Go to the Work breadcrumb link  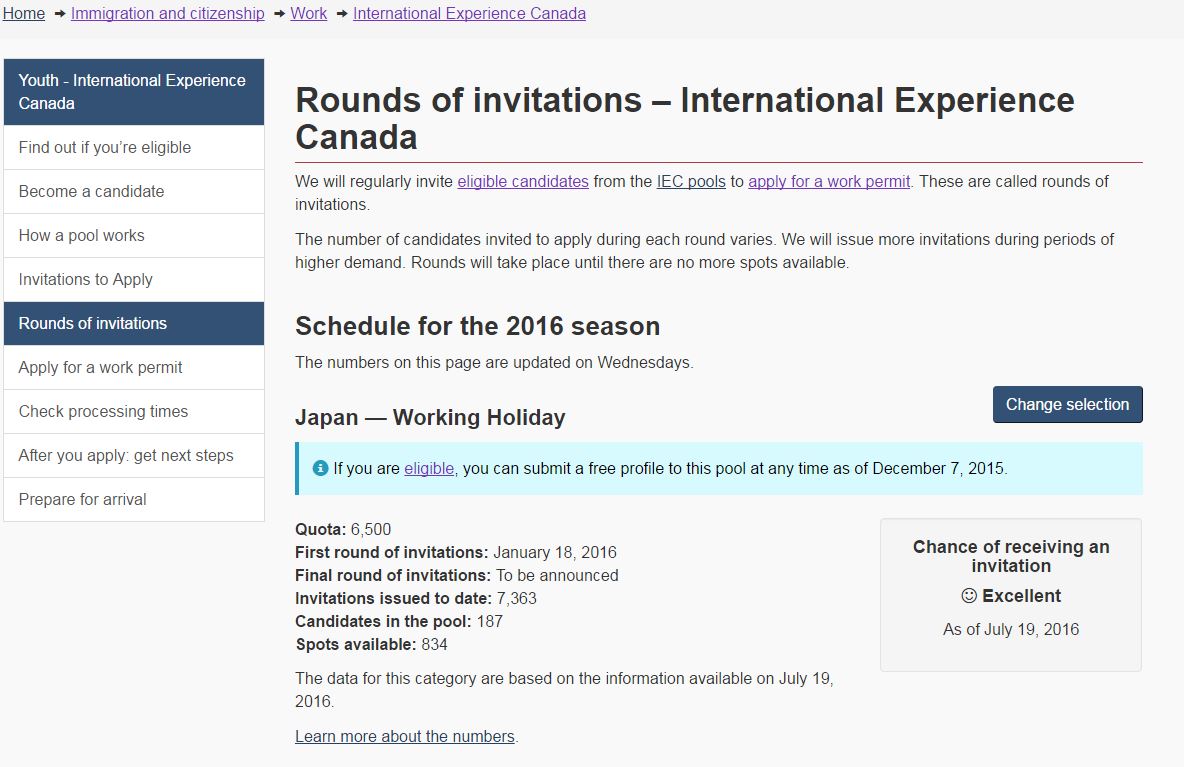[309, 14]
